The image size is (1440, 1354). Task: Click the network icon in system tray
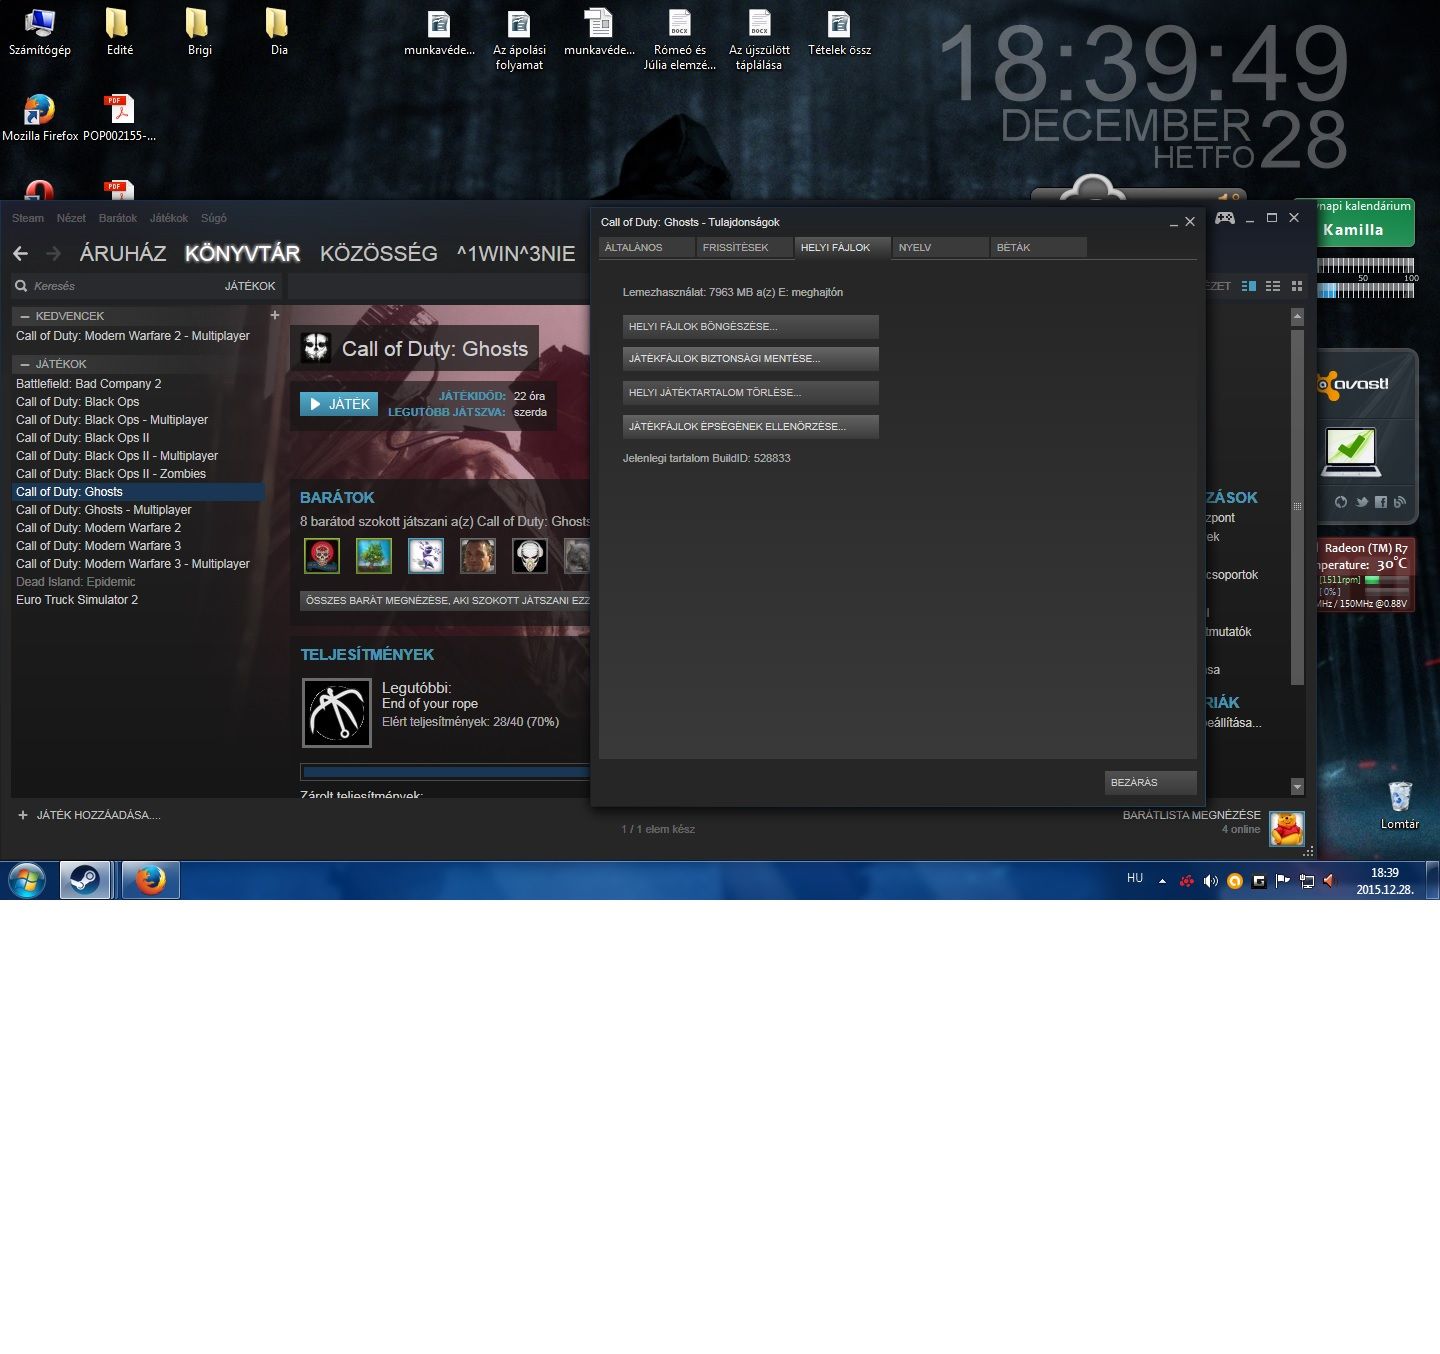1307,881
